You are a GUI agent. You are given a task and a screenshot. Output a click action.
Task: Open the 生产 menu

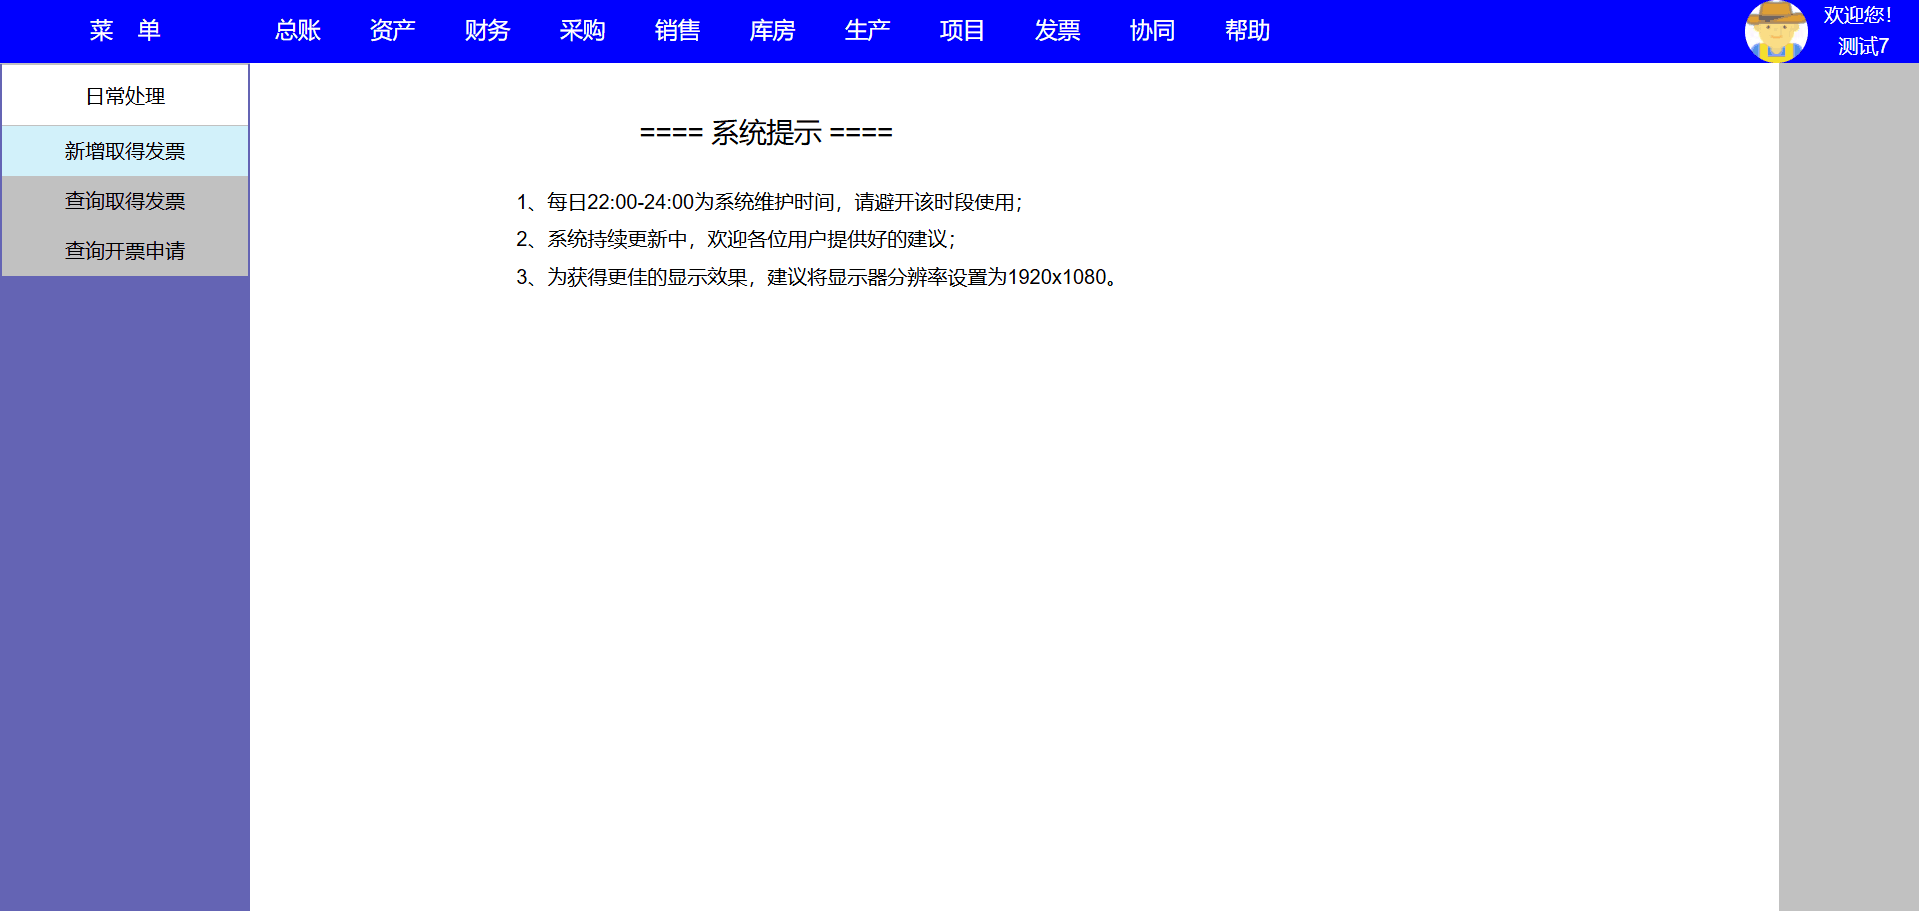point(867,31)
